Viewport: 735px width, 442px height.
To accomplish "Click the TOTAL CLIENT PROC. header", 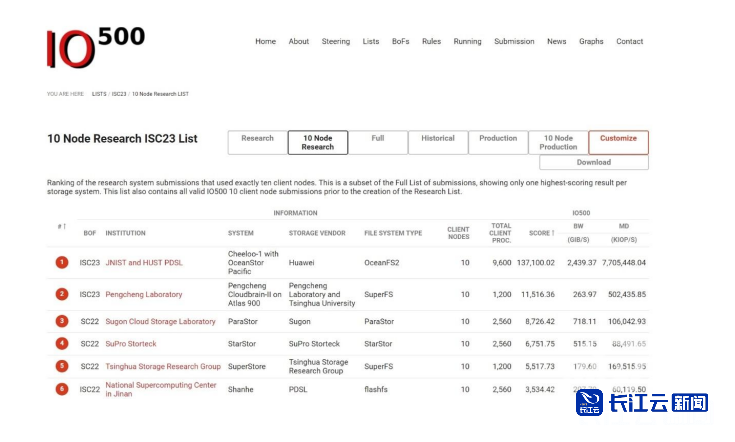I will coord(500,233).
